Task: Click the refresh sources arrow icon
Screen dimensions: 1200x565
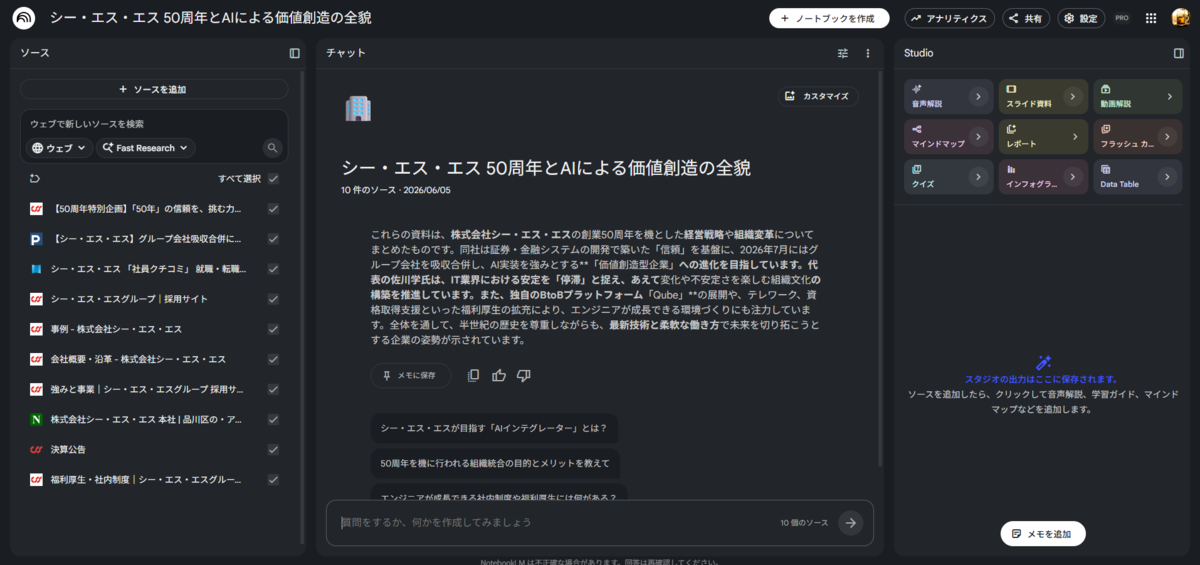Action: click(x=35, y=179)
